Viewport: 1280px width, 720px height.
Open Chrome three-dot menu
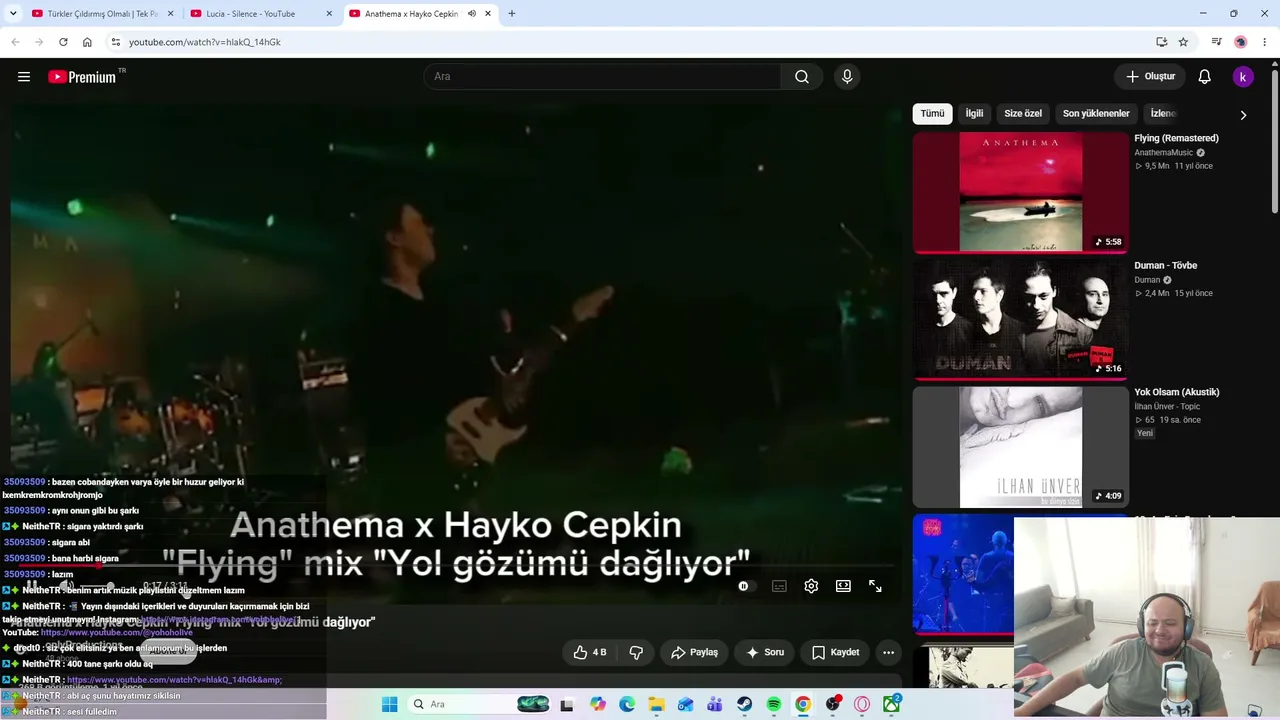click(1265, 42)
